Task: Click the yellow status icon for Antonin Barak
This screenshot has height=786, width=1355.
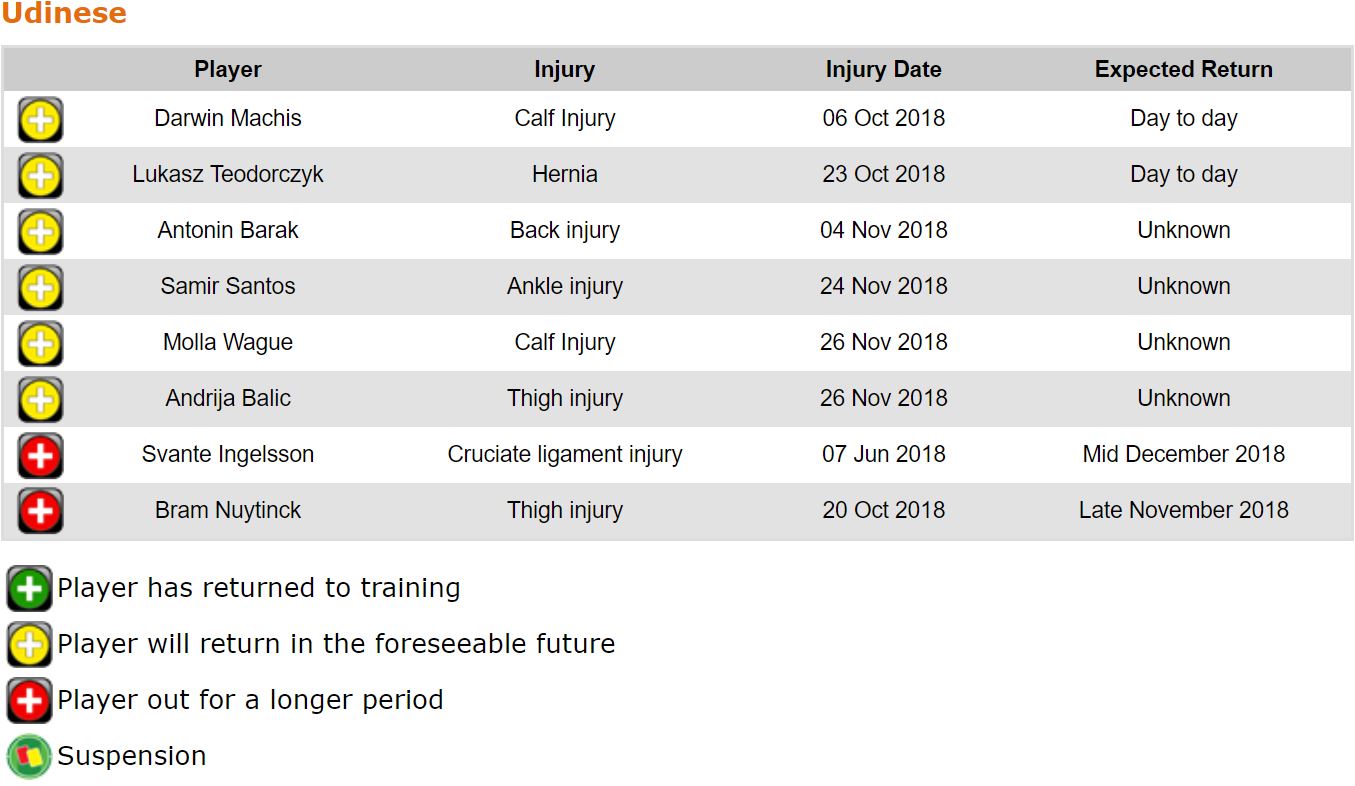Action: [40, 232]
